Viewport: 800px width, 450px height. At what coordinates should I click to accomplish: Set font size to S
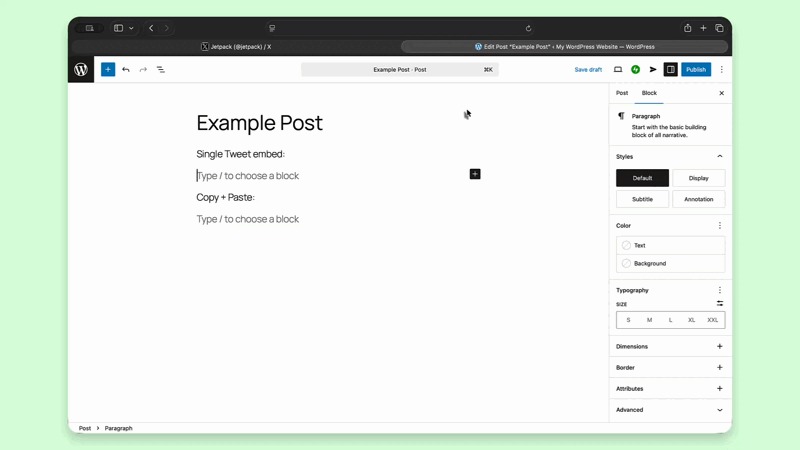[x=628, y=320]
